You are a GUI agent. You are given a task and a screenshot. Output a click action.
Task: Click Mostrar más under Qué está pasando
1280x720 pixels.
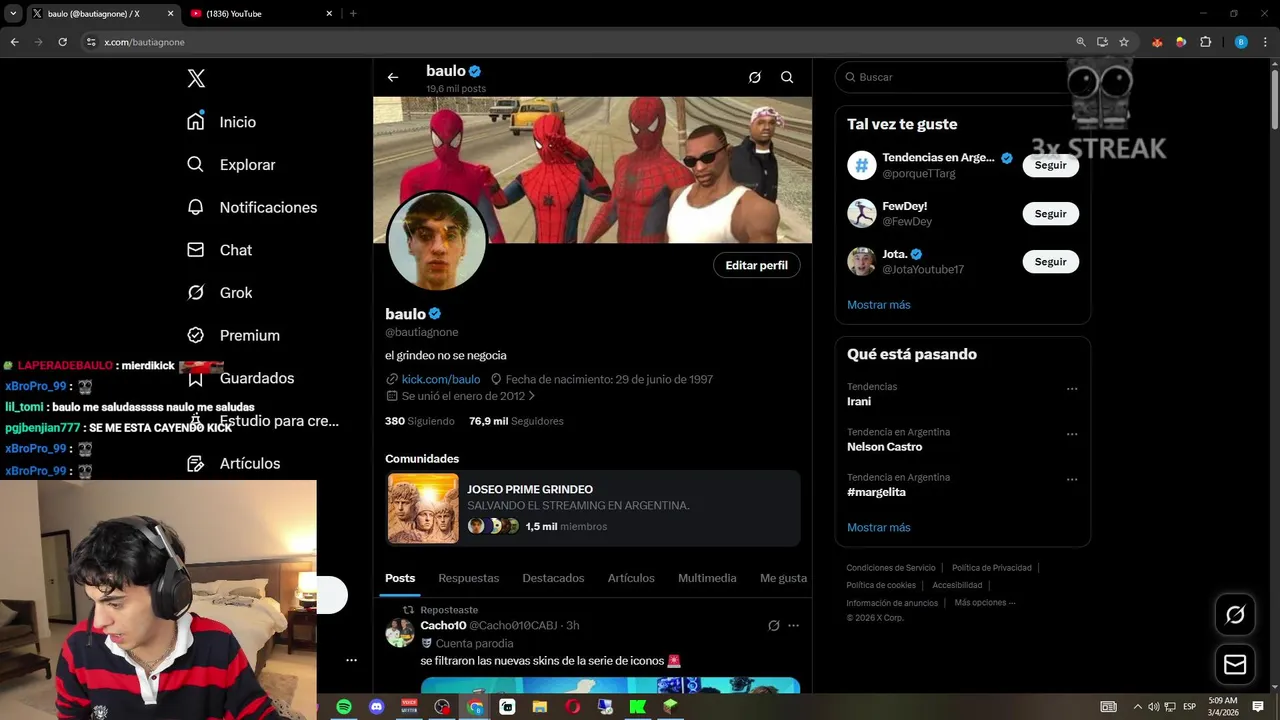tap(879, 527)
